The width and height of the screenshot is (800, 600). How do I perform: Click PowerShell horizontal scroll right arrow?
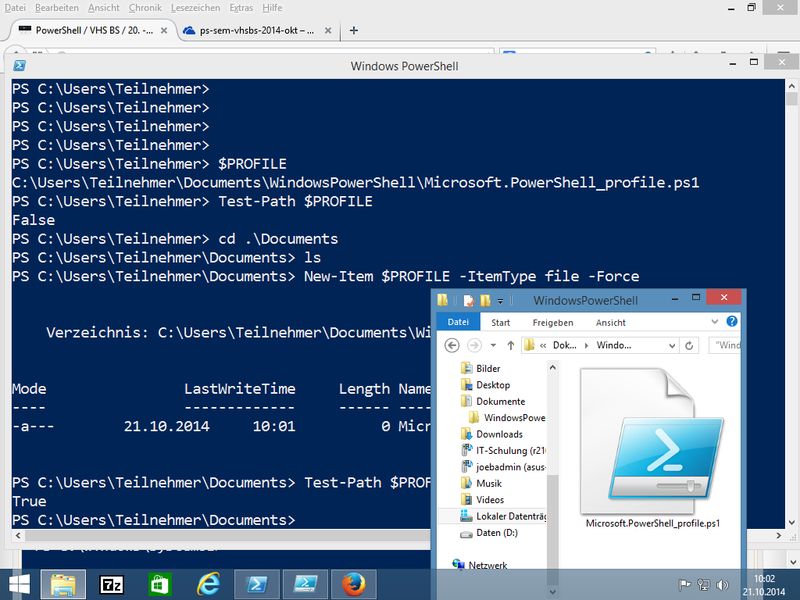(x=779, y=535)
